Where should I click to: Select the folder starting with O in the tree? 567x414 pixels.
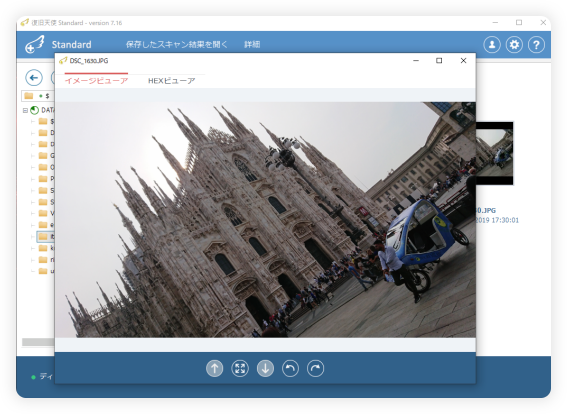pos(43,167)
